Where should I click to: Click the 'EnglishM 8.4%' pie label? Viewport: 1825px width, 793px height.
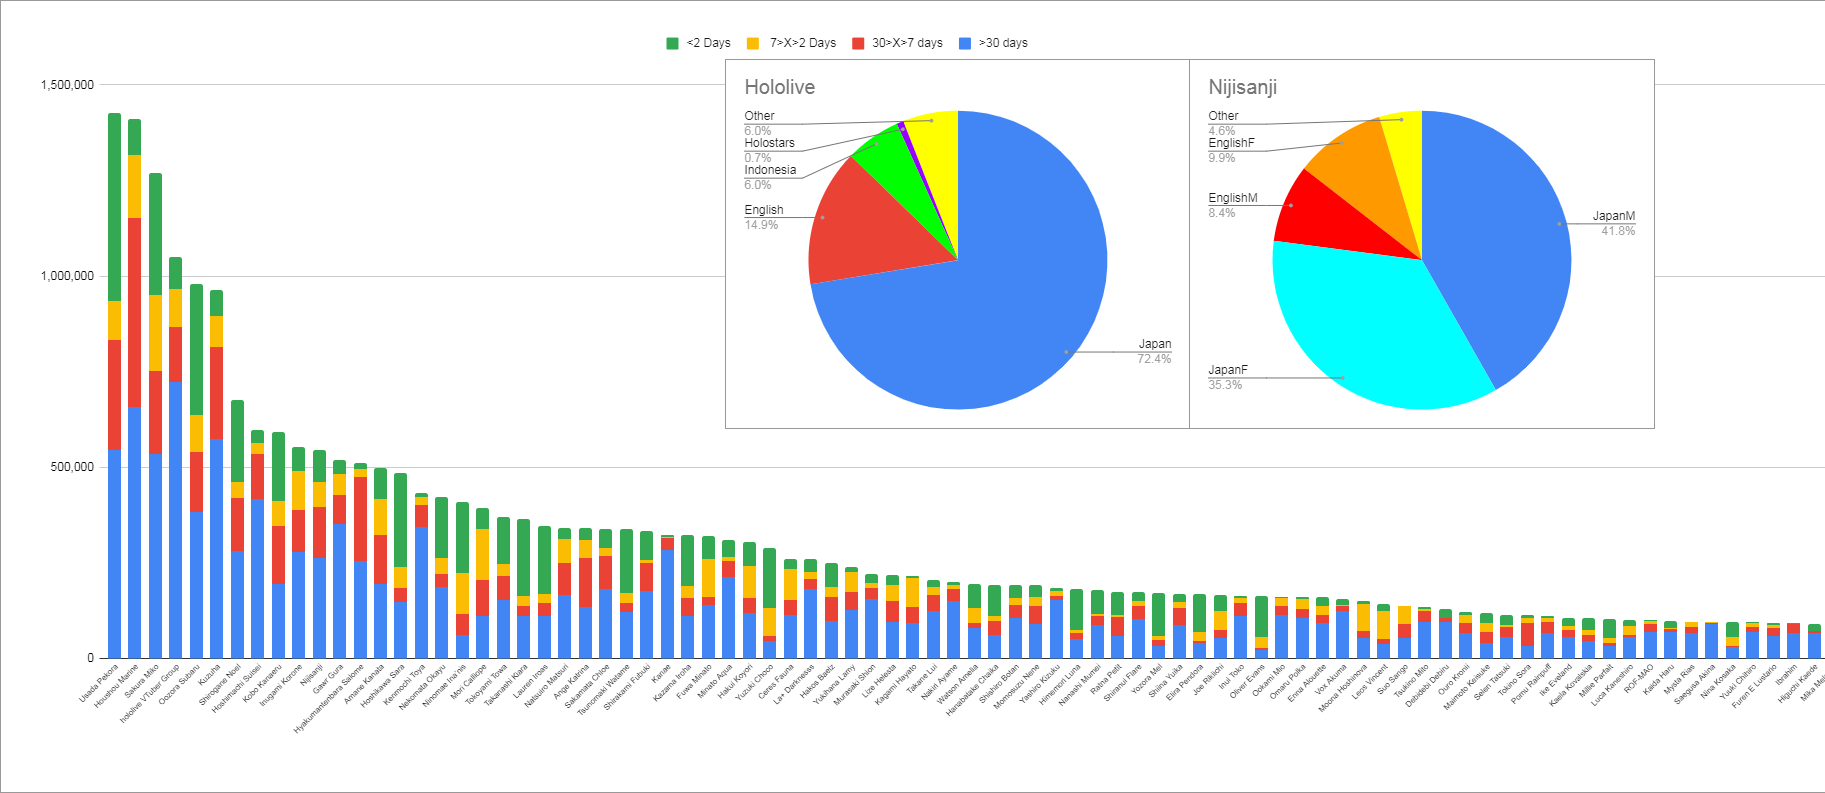coord(1233,205)
